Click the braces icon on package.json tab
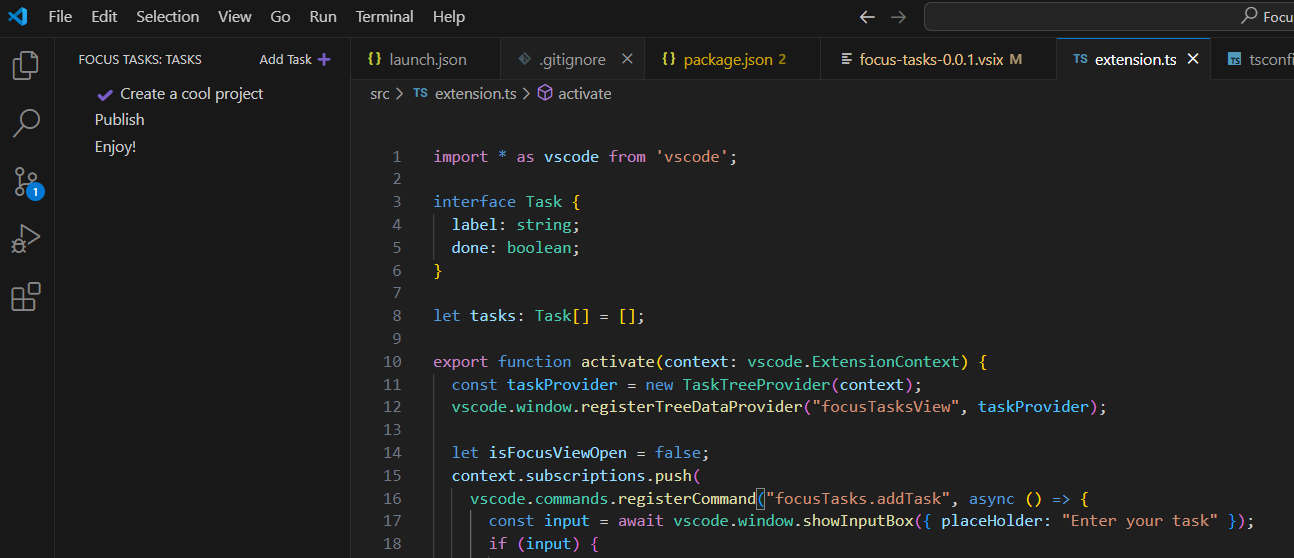This screenshot has height=558, width=1294. pyautogui.click(x=669, y=59)
